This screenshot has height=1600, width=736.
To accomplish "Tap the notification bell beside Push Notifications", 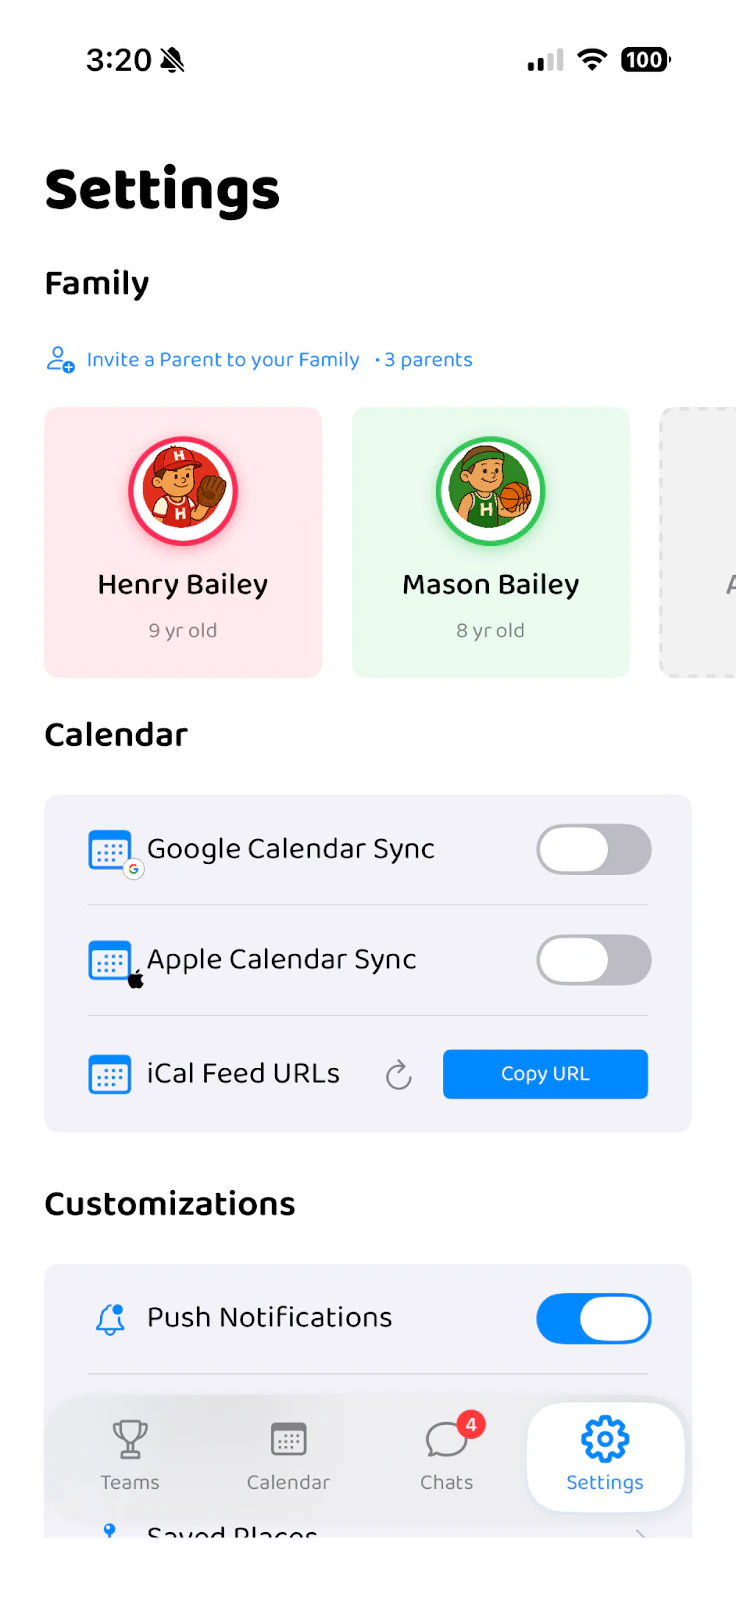I will click(110, 1318).
